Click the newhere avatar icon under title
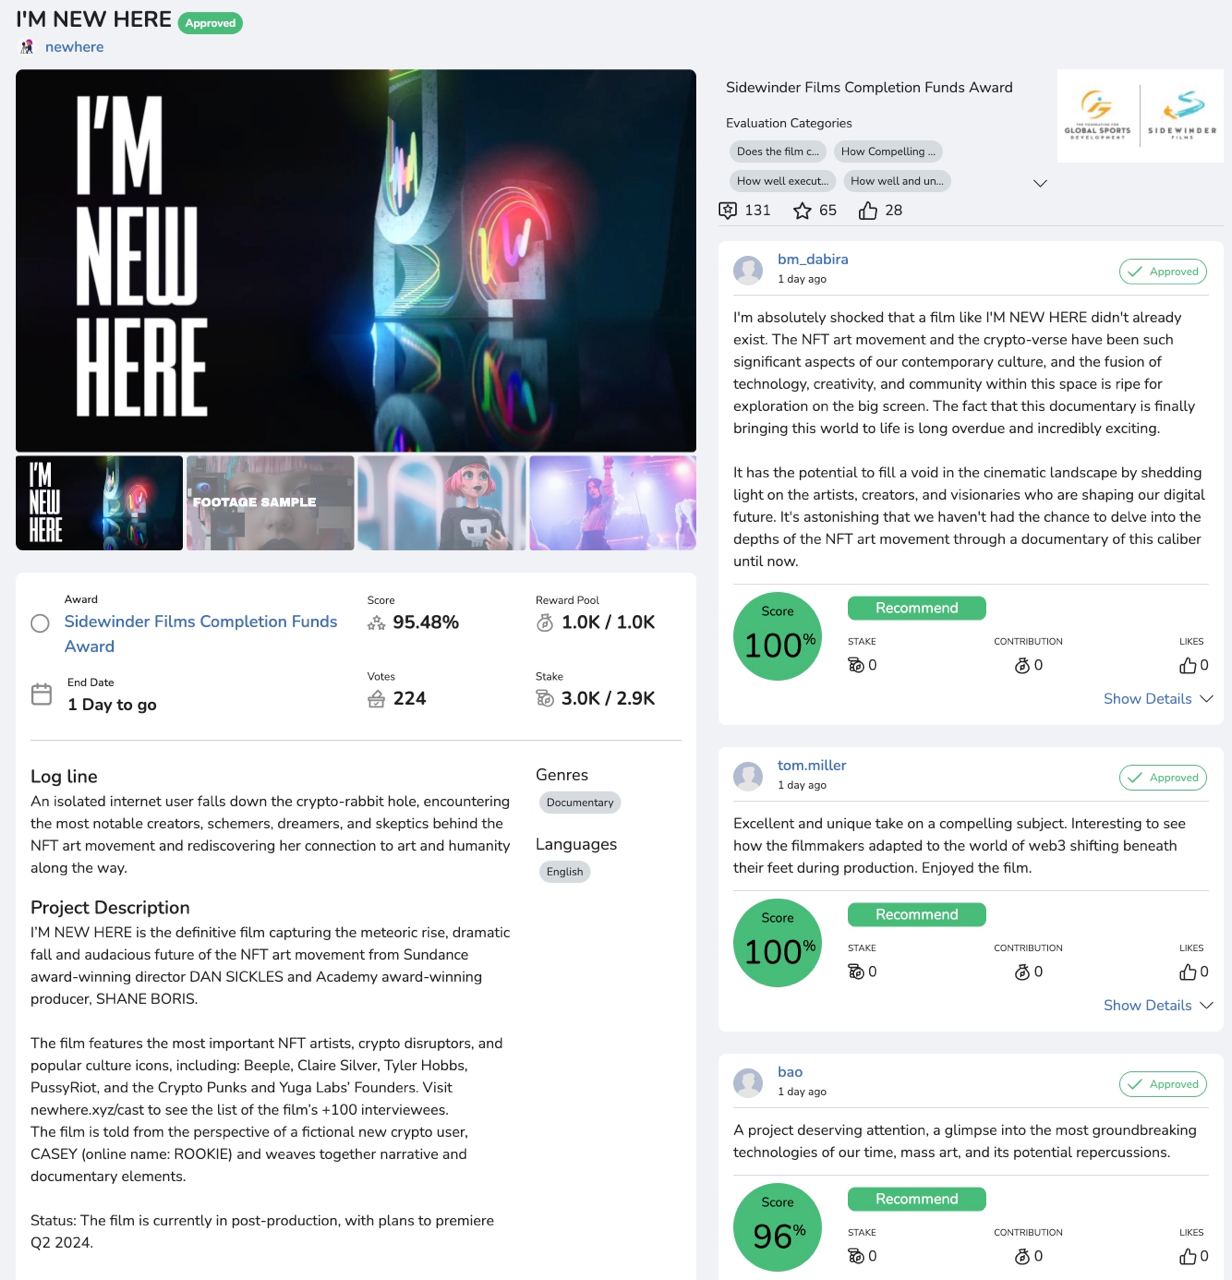The image size is (1232, 1280). coord(27,47)
